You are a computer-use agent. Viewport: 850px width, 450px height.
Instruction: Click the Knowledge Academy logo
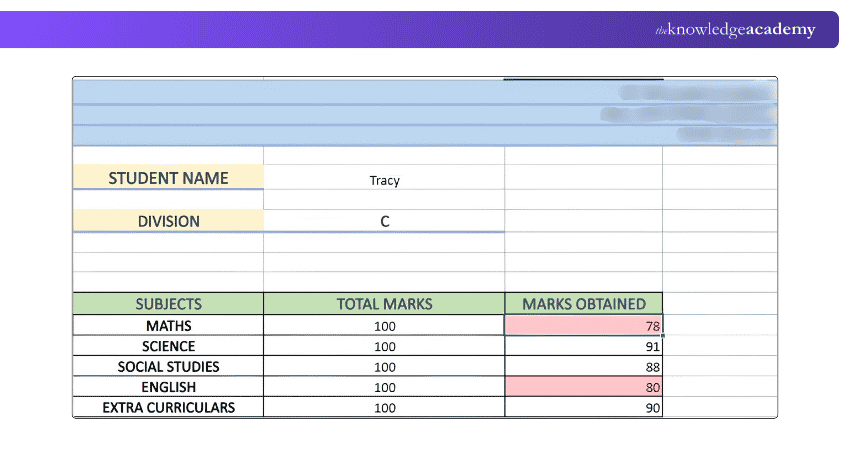coord(735,30)
